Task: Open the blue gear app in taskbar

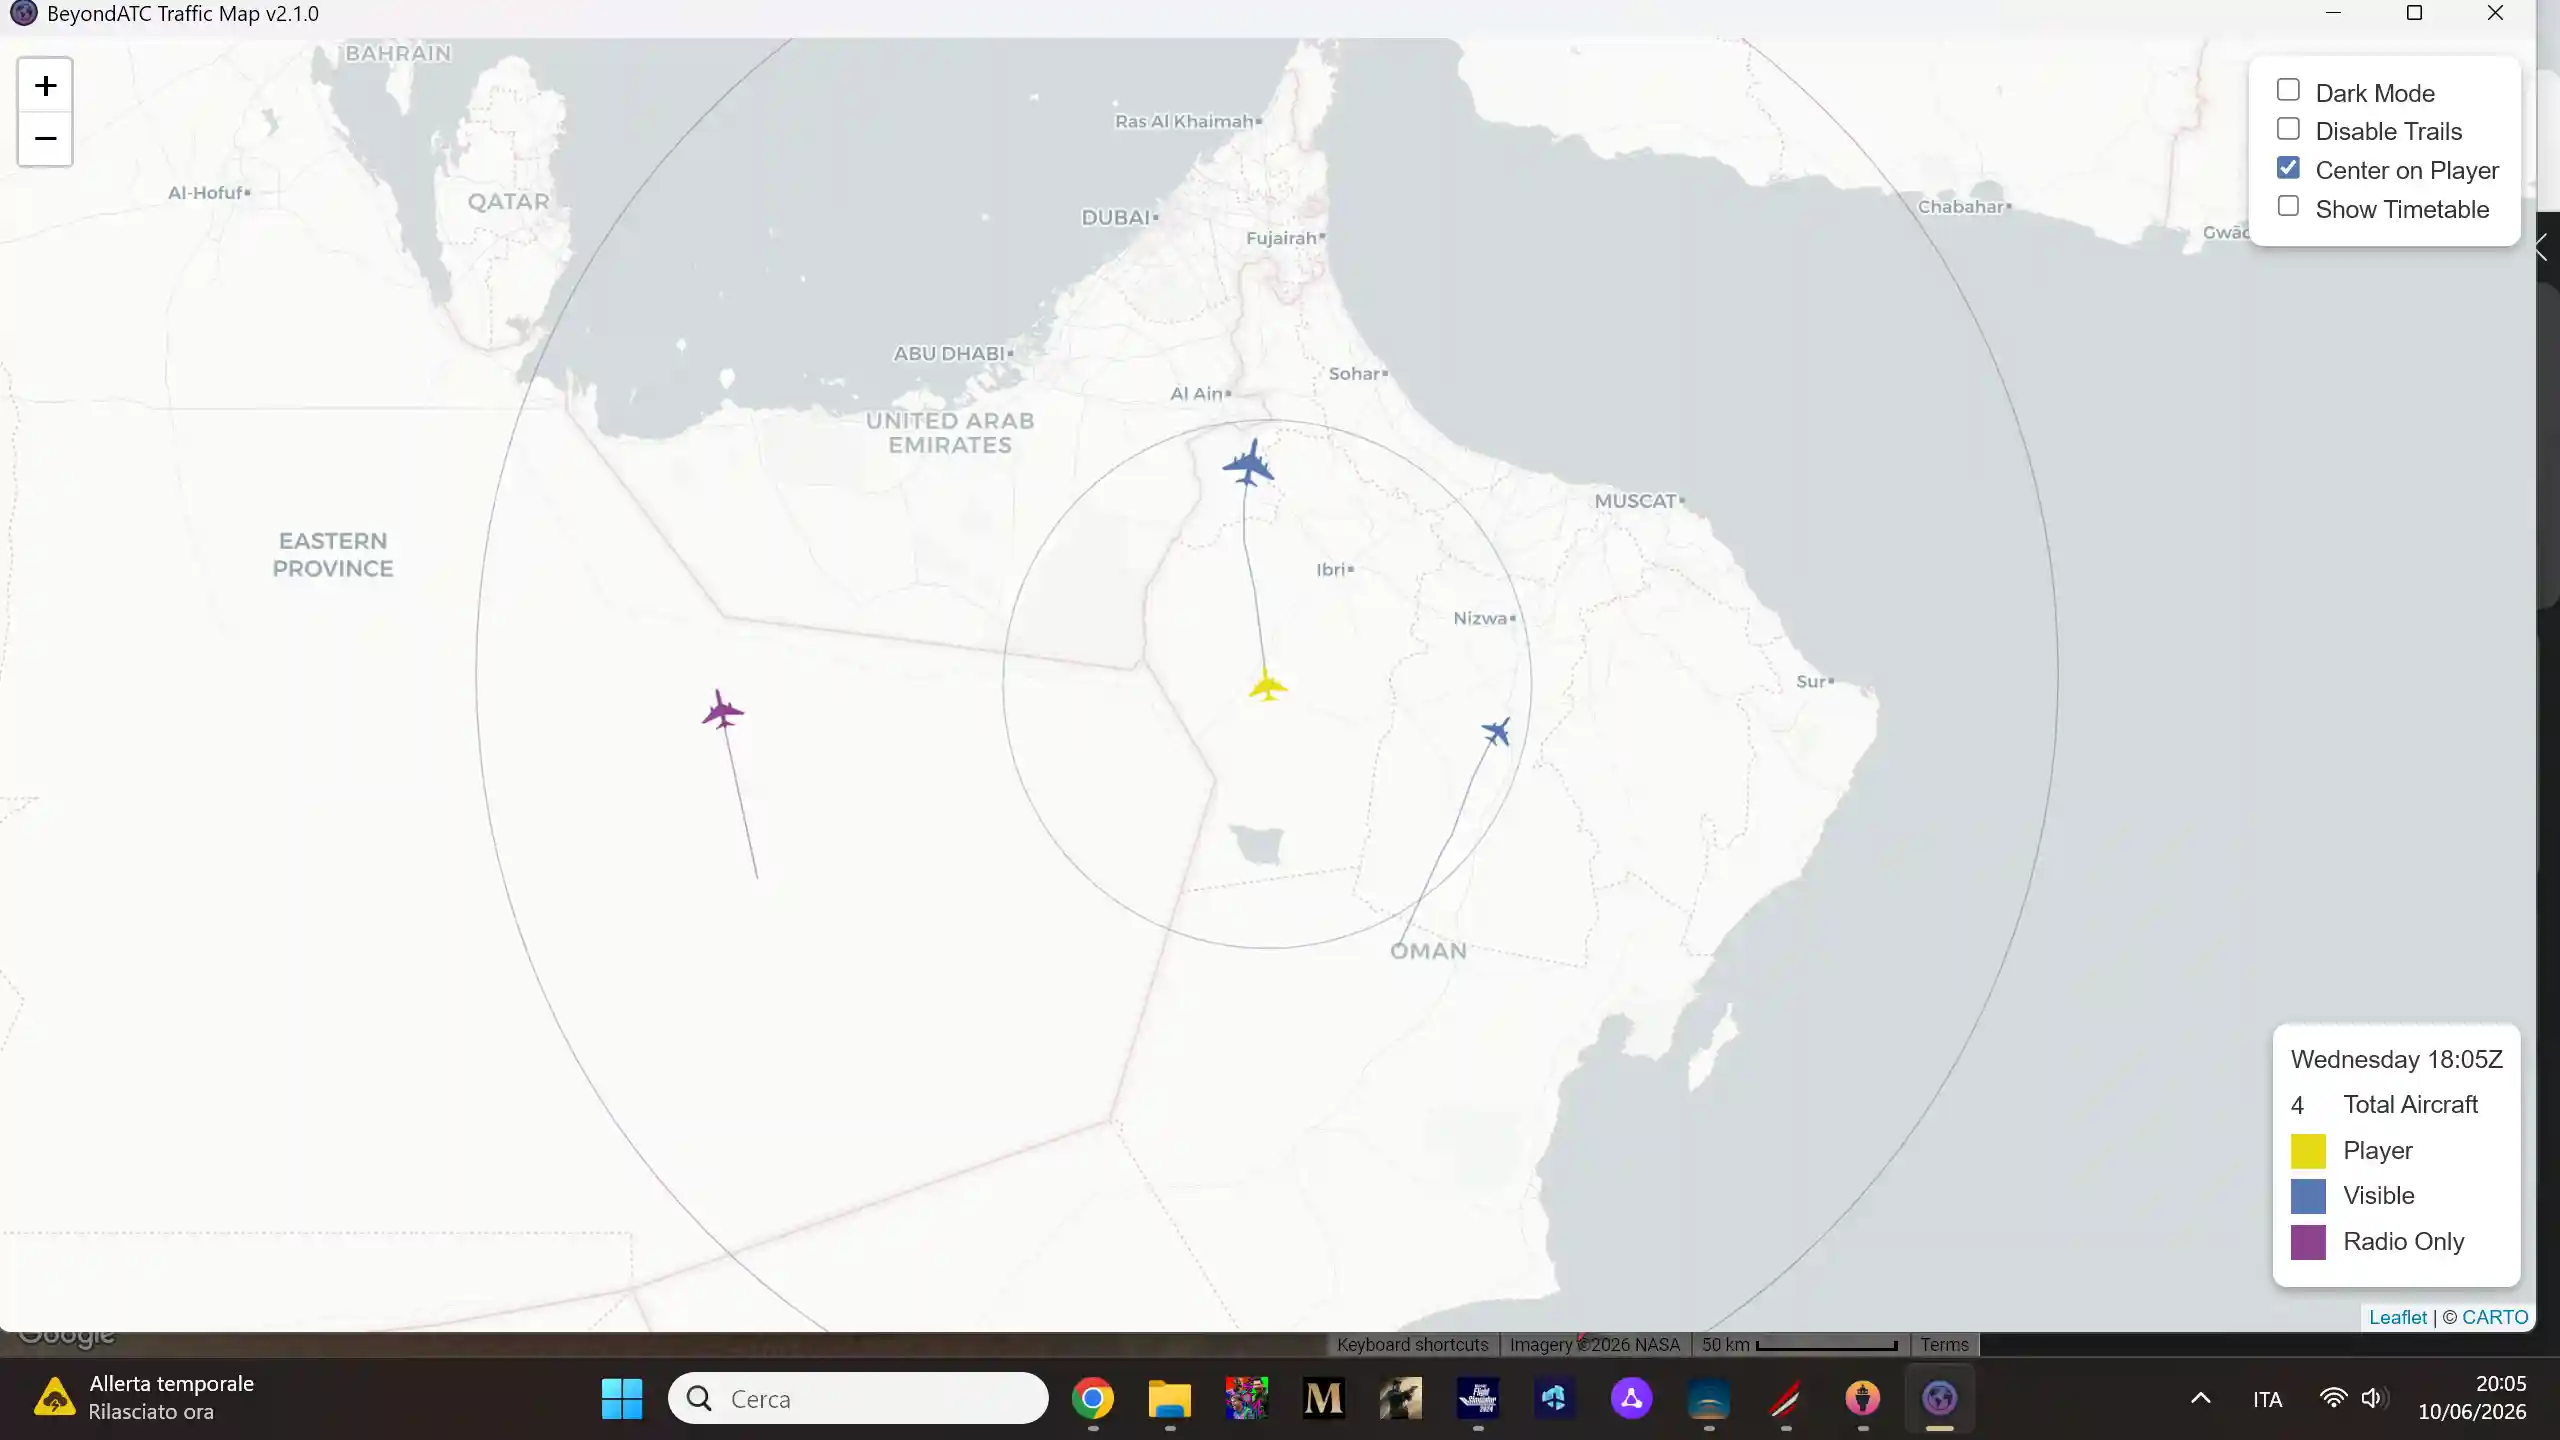Action: coord(1554,1398)
